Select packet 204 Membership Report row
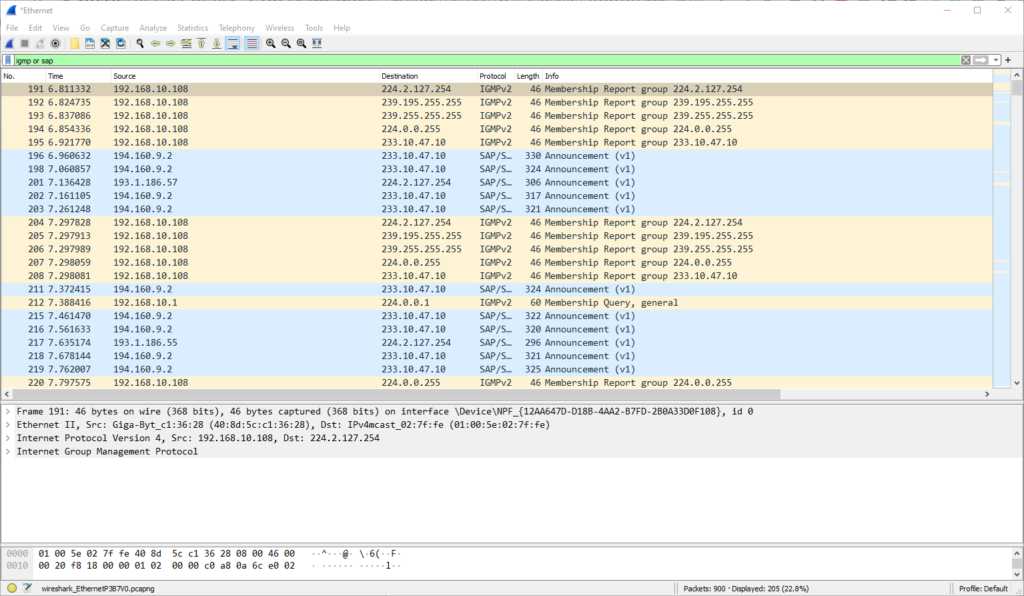 (x=497, y=222)
